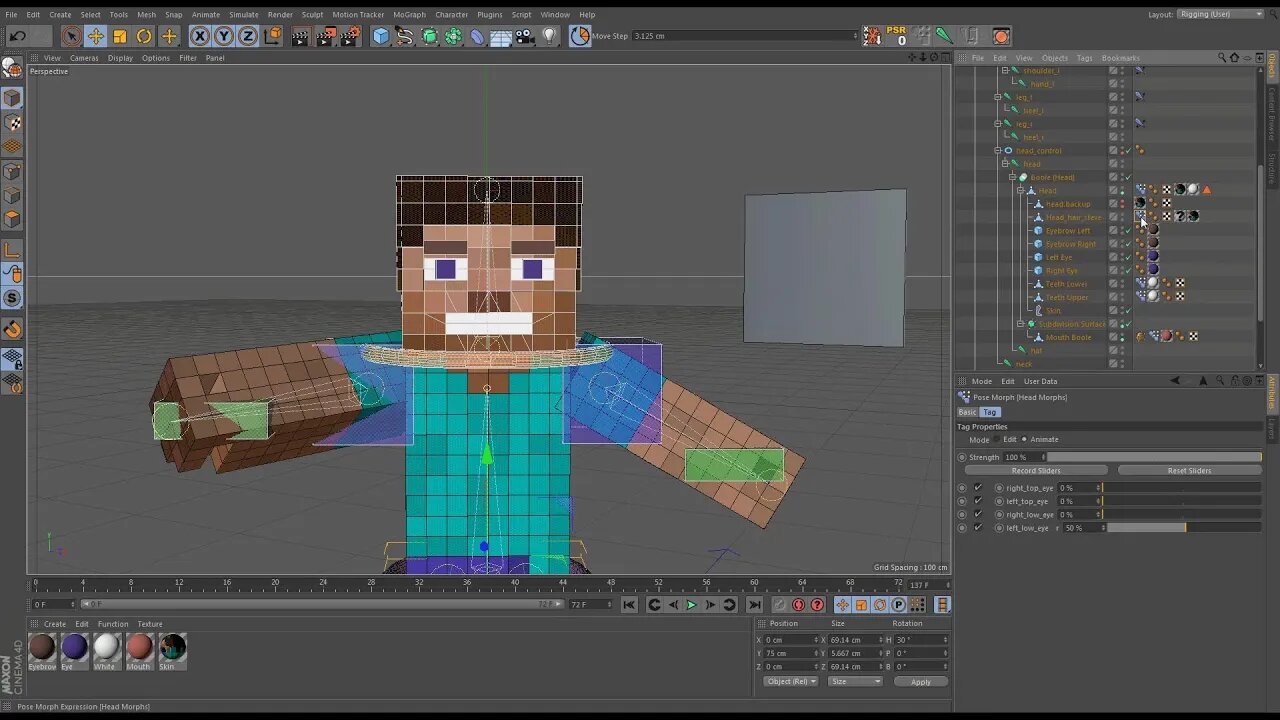This screenshot has width=1280, height=720.
Task: Open the Edit Render Settings icon
Action: pyautogui.click(x=350, y=36)
